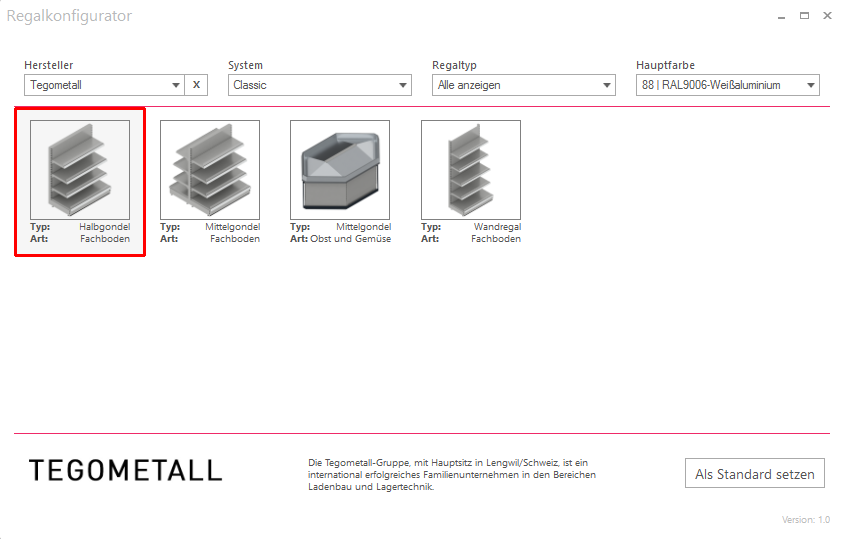This screenshot has height=539, width=843.
Task: Open the Regaltyp dropdown showing Alle anzeigen
Action: [x=523, y=85]
